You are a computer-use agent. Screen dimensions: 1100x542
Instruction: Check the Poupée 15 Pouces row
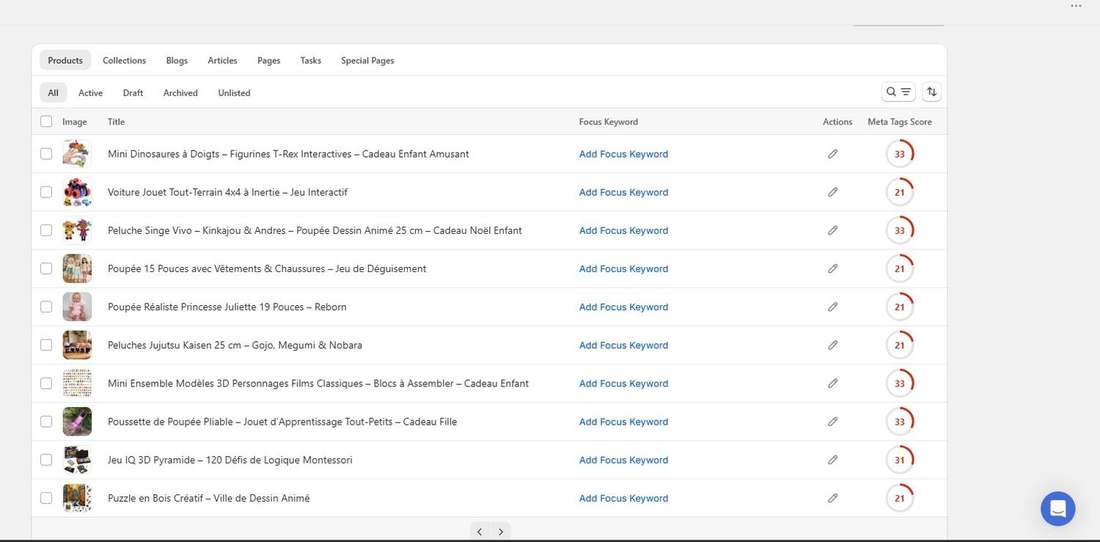46,269
